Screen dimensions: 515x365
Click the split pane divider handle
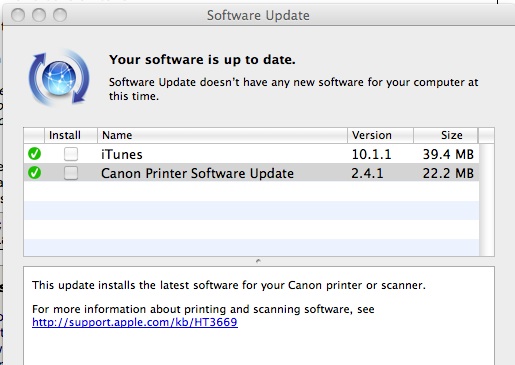pos(258,261)
